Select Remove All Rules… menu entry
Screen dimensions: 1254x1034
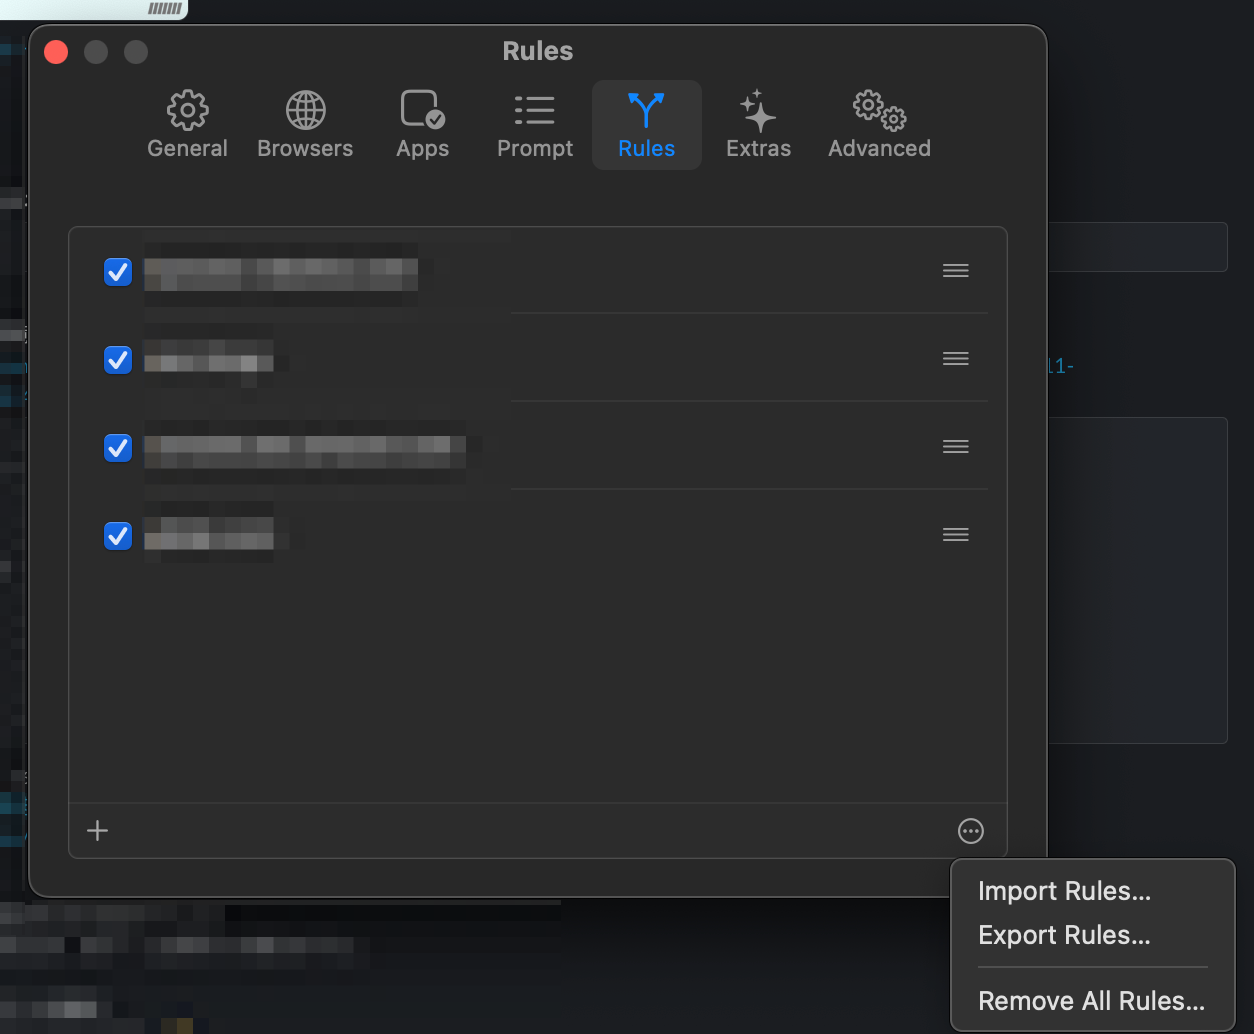tap(1091, 1001)
